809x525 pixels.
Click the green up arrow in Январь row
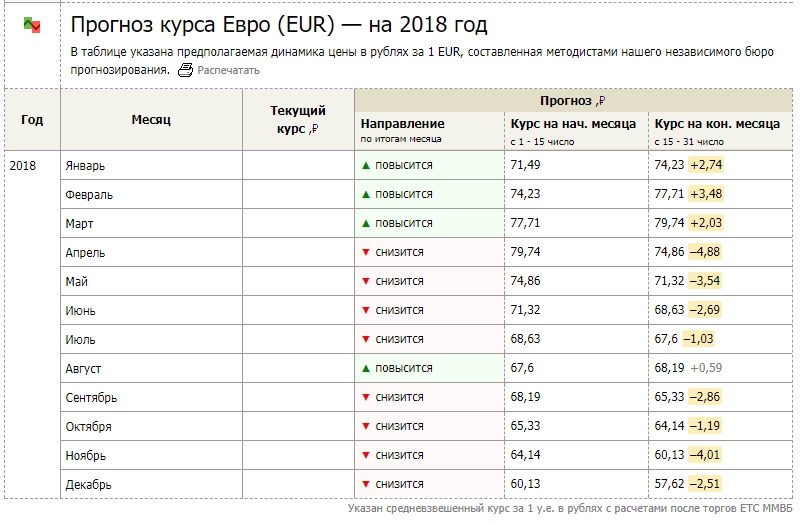tap(366, 166)
